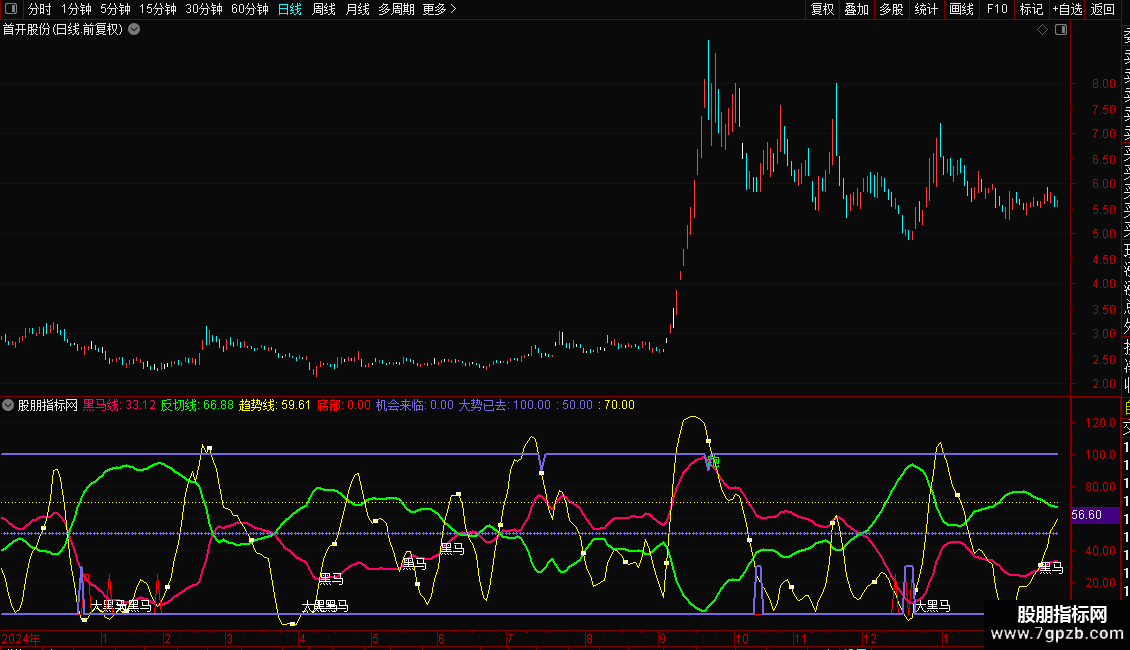Image resolution: width=1130 pixels, height=650 pixels.
Task: Toggle the right side panel icon
Action: (x=1060, y=30)
